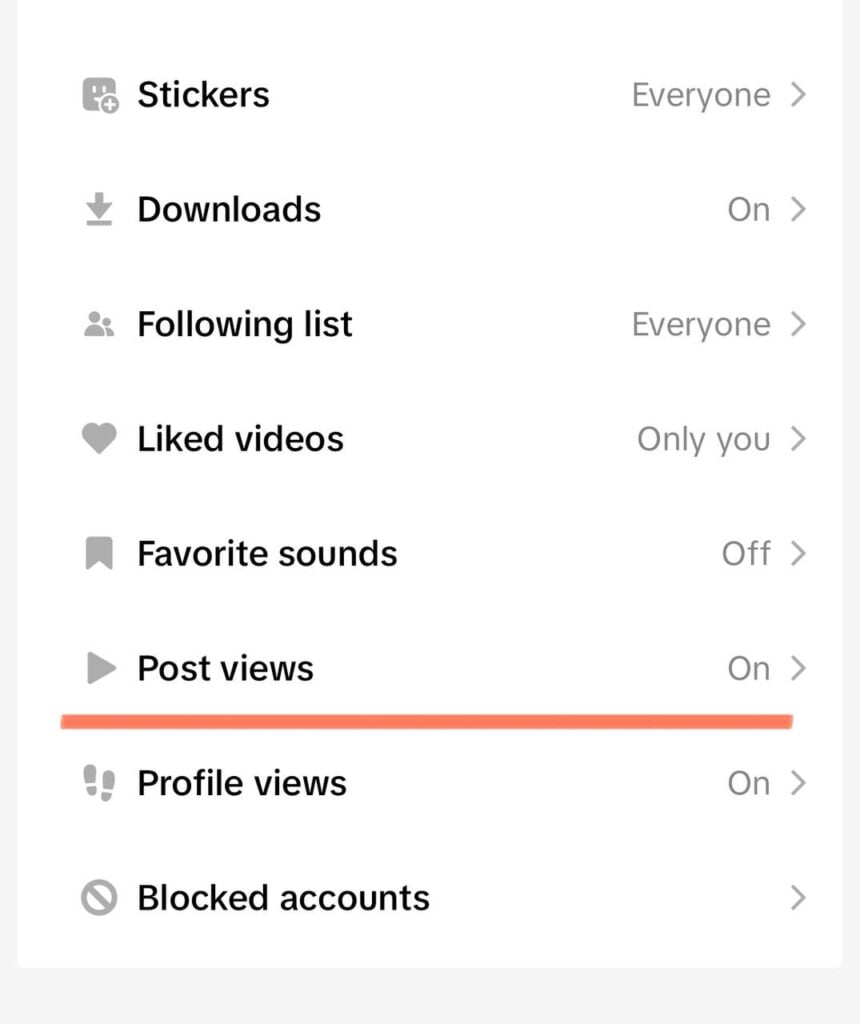
Task: Expand the Stickers chevron arrow
Action: point(797,95)
